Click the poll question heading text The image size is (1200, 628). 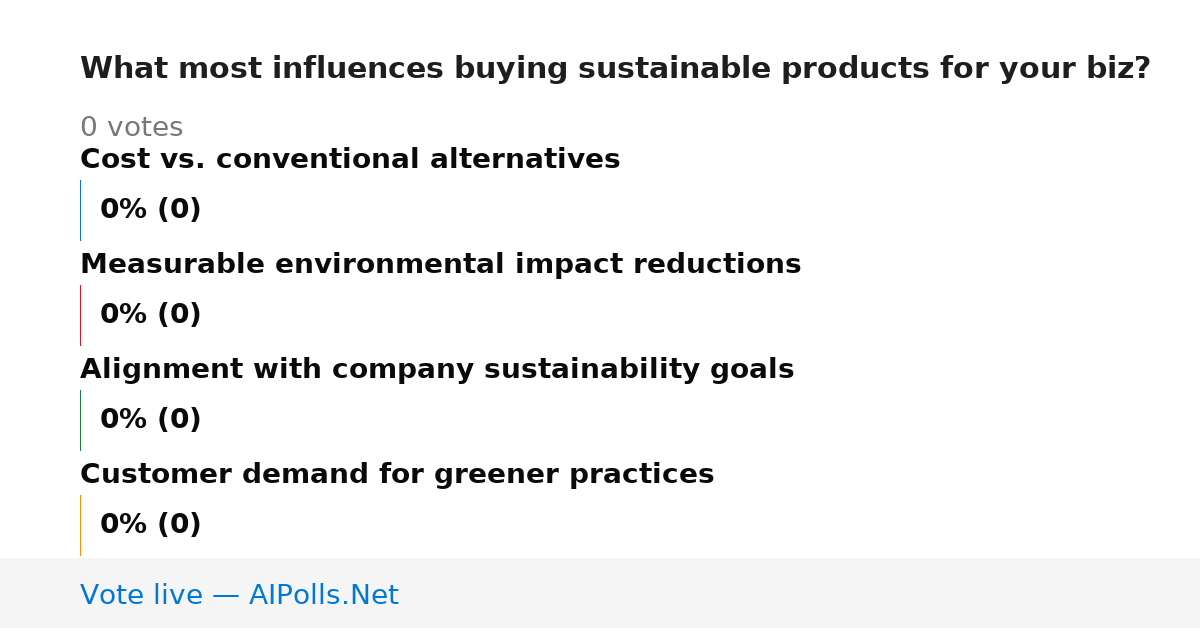615,69
